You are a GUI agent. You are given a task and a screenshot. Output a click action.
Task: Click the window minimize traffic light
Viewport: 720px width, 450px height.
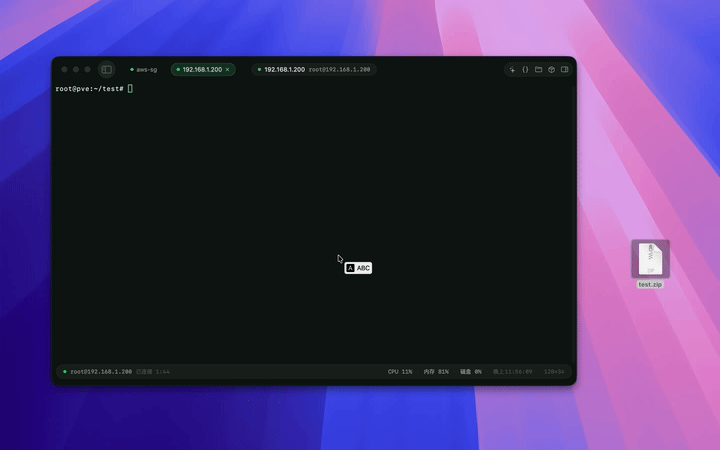[x=76, y=70]
